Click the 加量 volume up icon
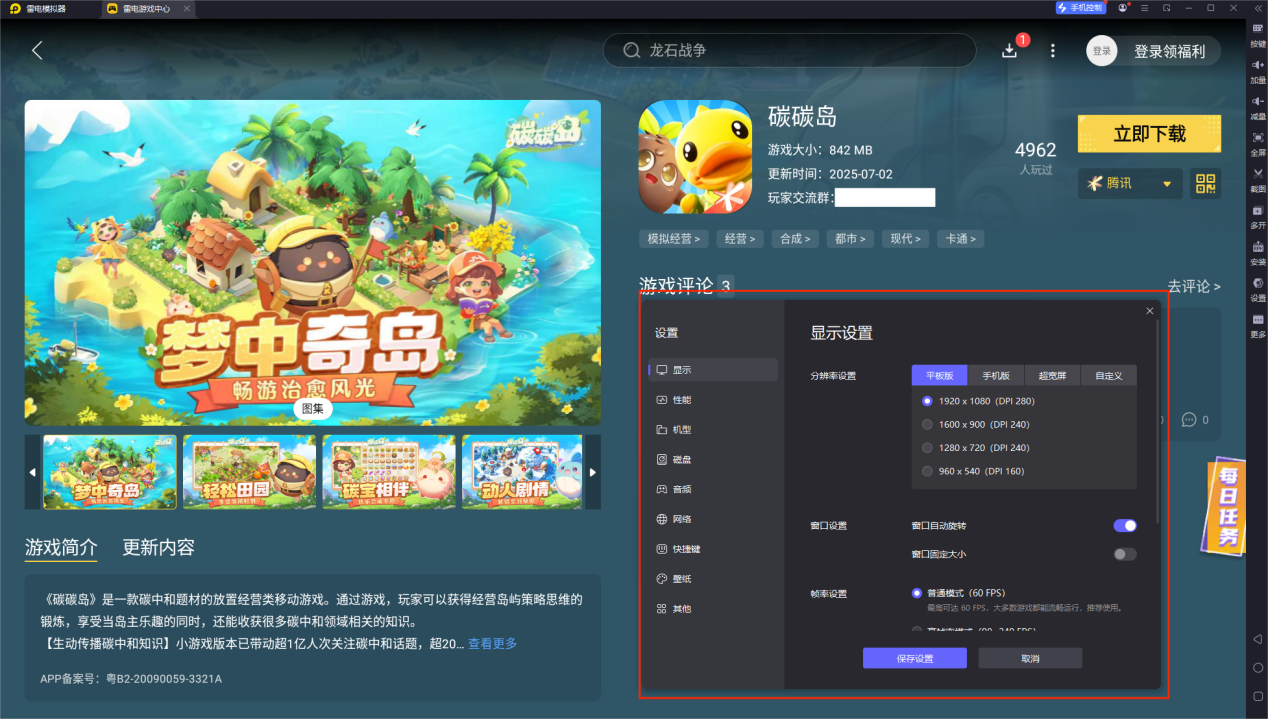This screenshot has height=719, width=1268. click(x=1257, y=71)
